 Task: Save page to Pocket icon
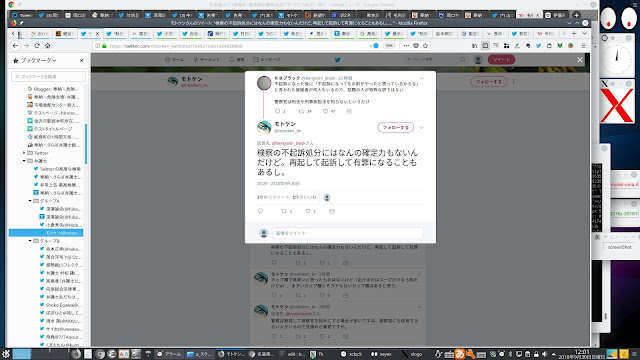416,46
